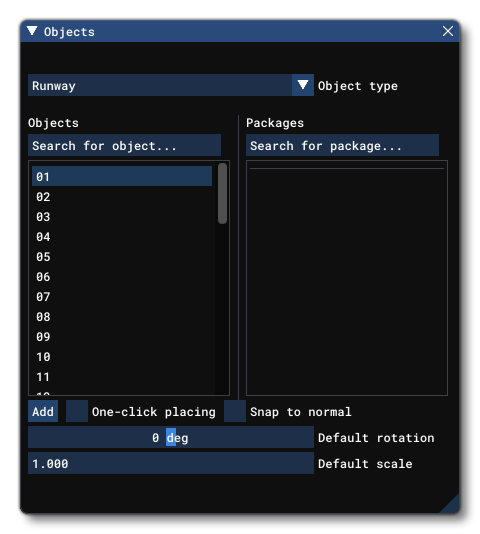Select runway object 10
This screenshot has width=480, height=534.
[x=122, y=357]
